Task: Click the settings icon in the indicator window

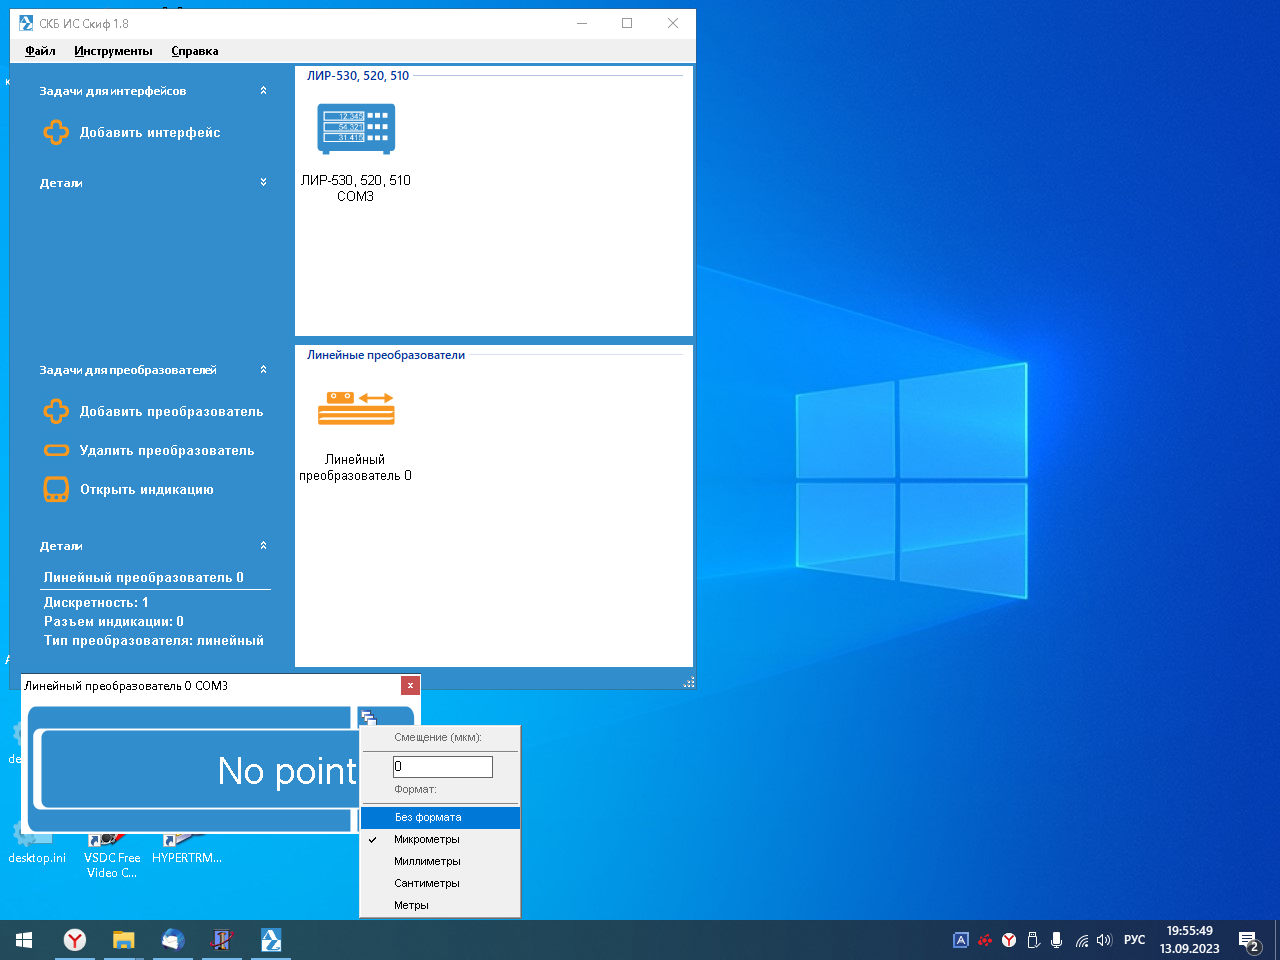Action: [369, 717]
